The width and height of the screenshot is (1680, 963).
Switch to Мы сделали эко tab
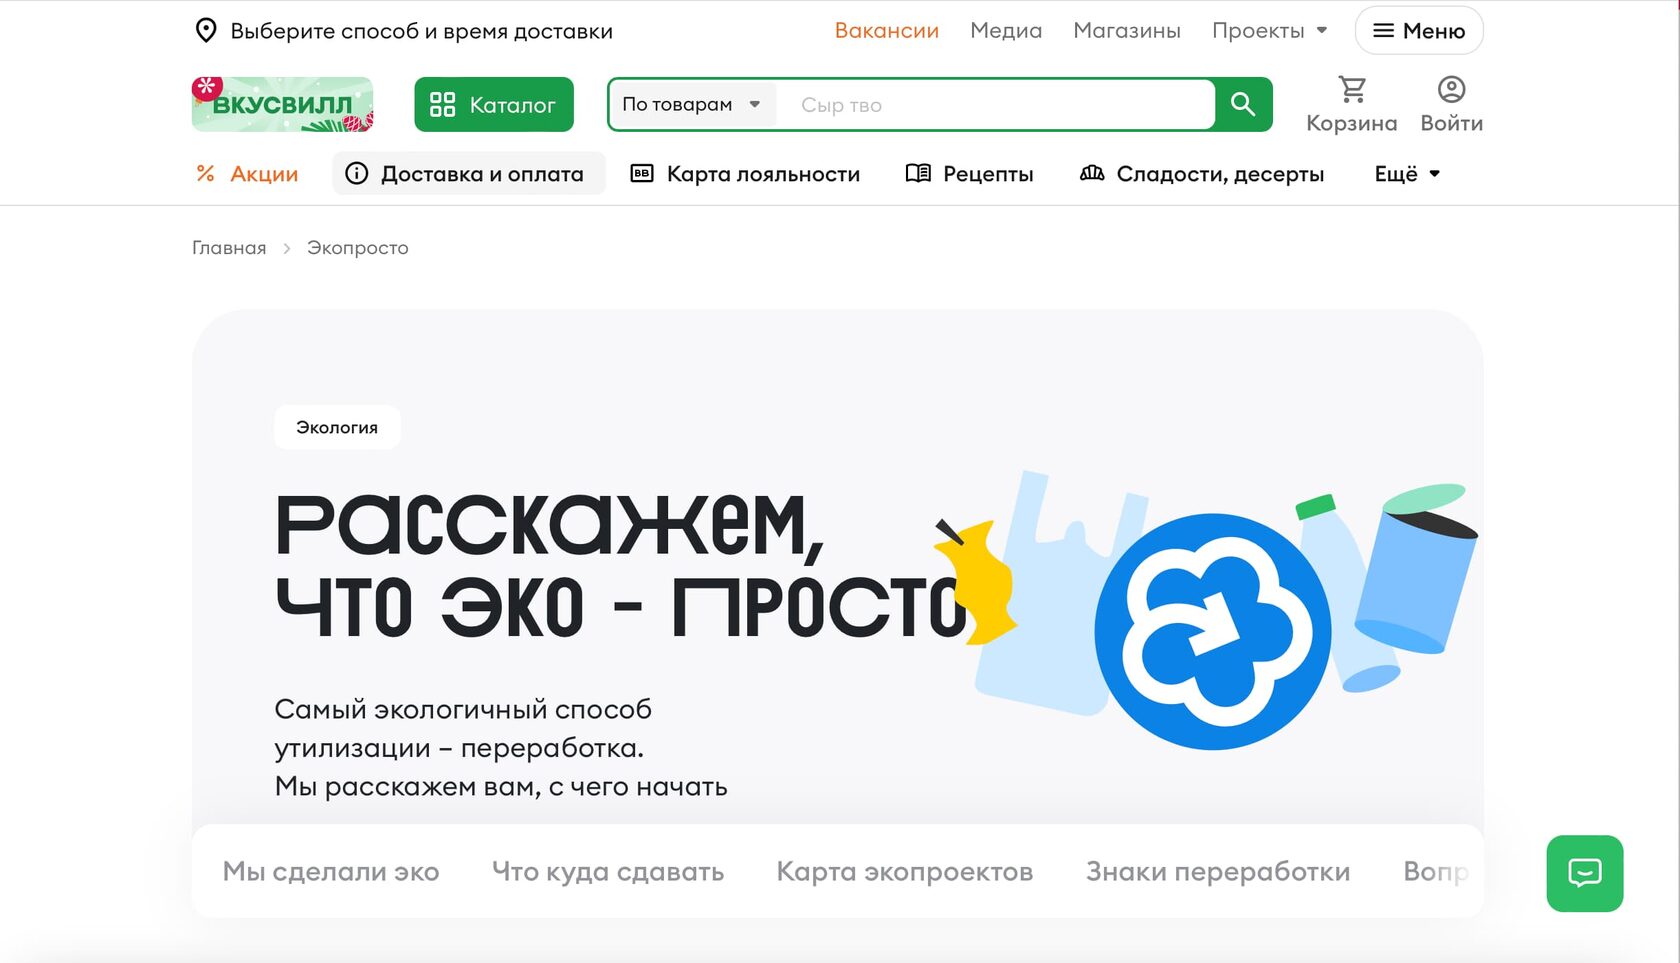point(331,872)
